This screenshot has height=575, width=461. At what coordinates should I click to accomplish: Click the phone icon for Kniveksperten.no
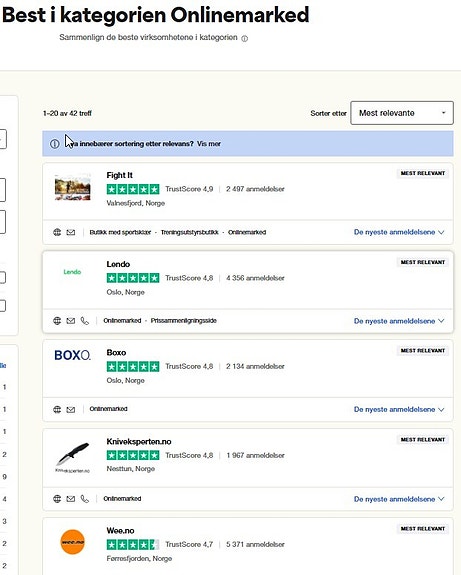click(85, 499)
